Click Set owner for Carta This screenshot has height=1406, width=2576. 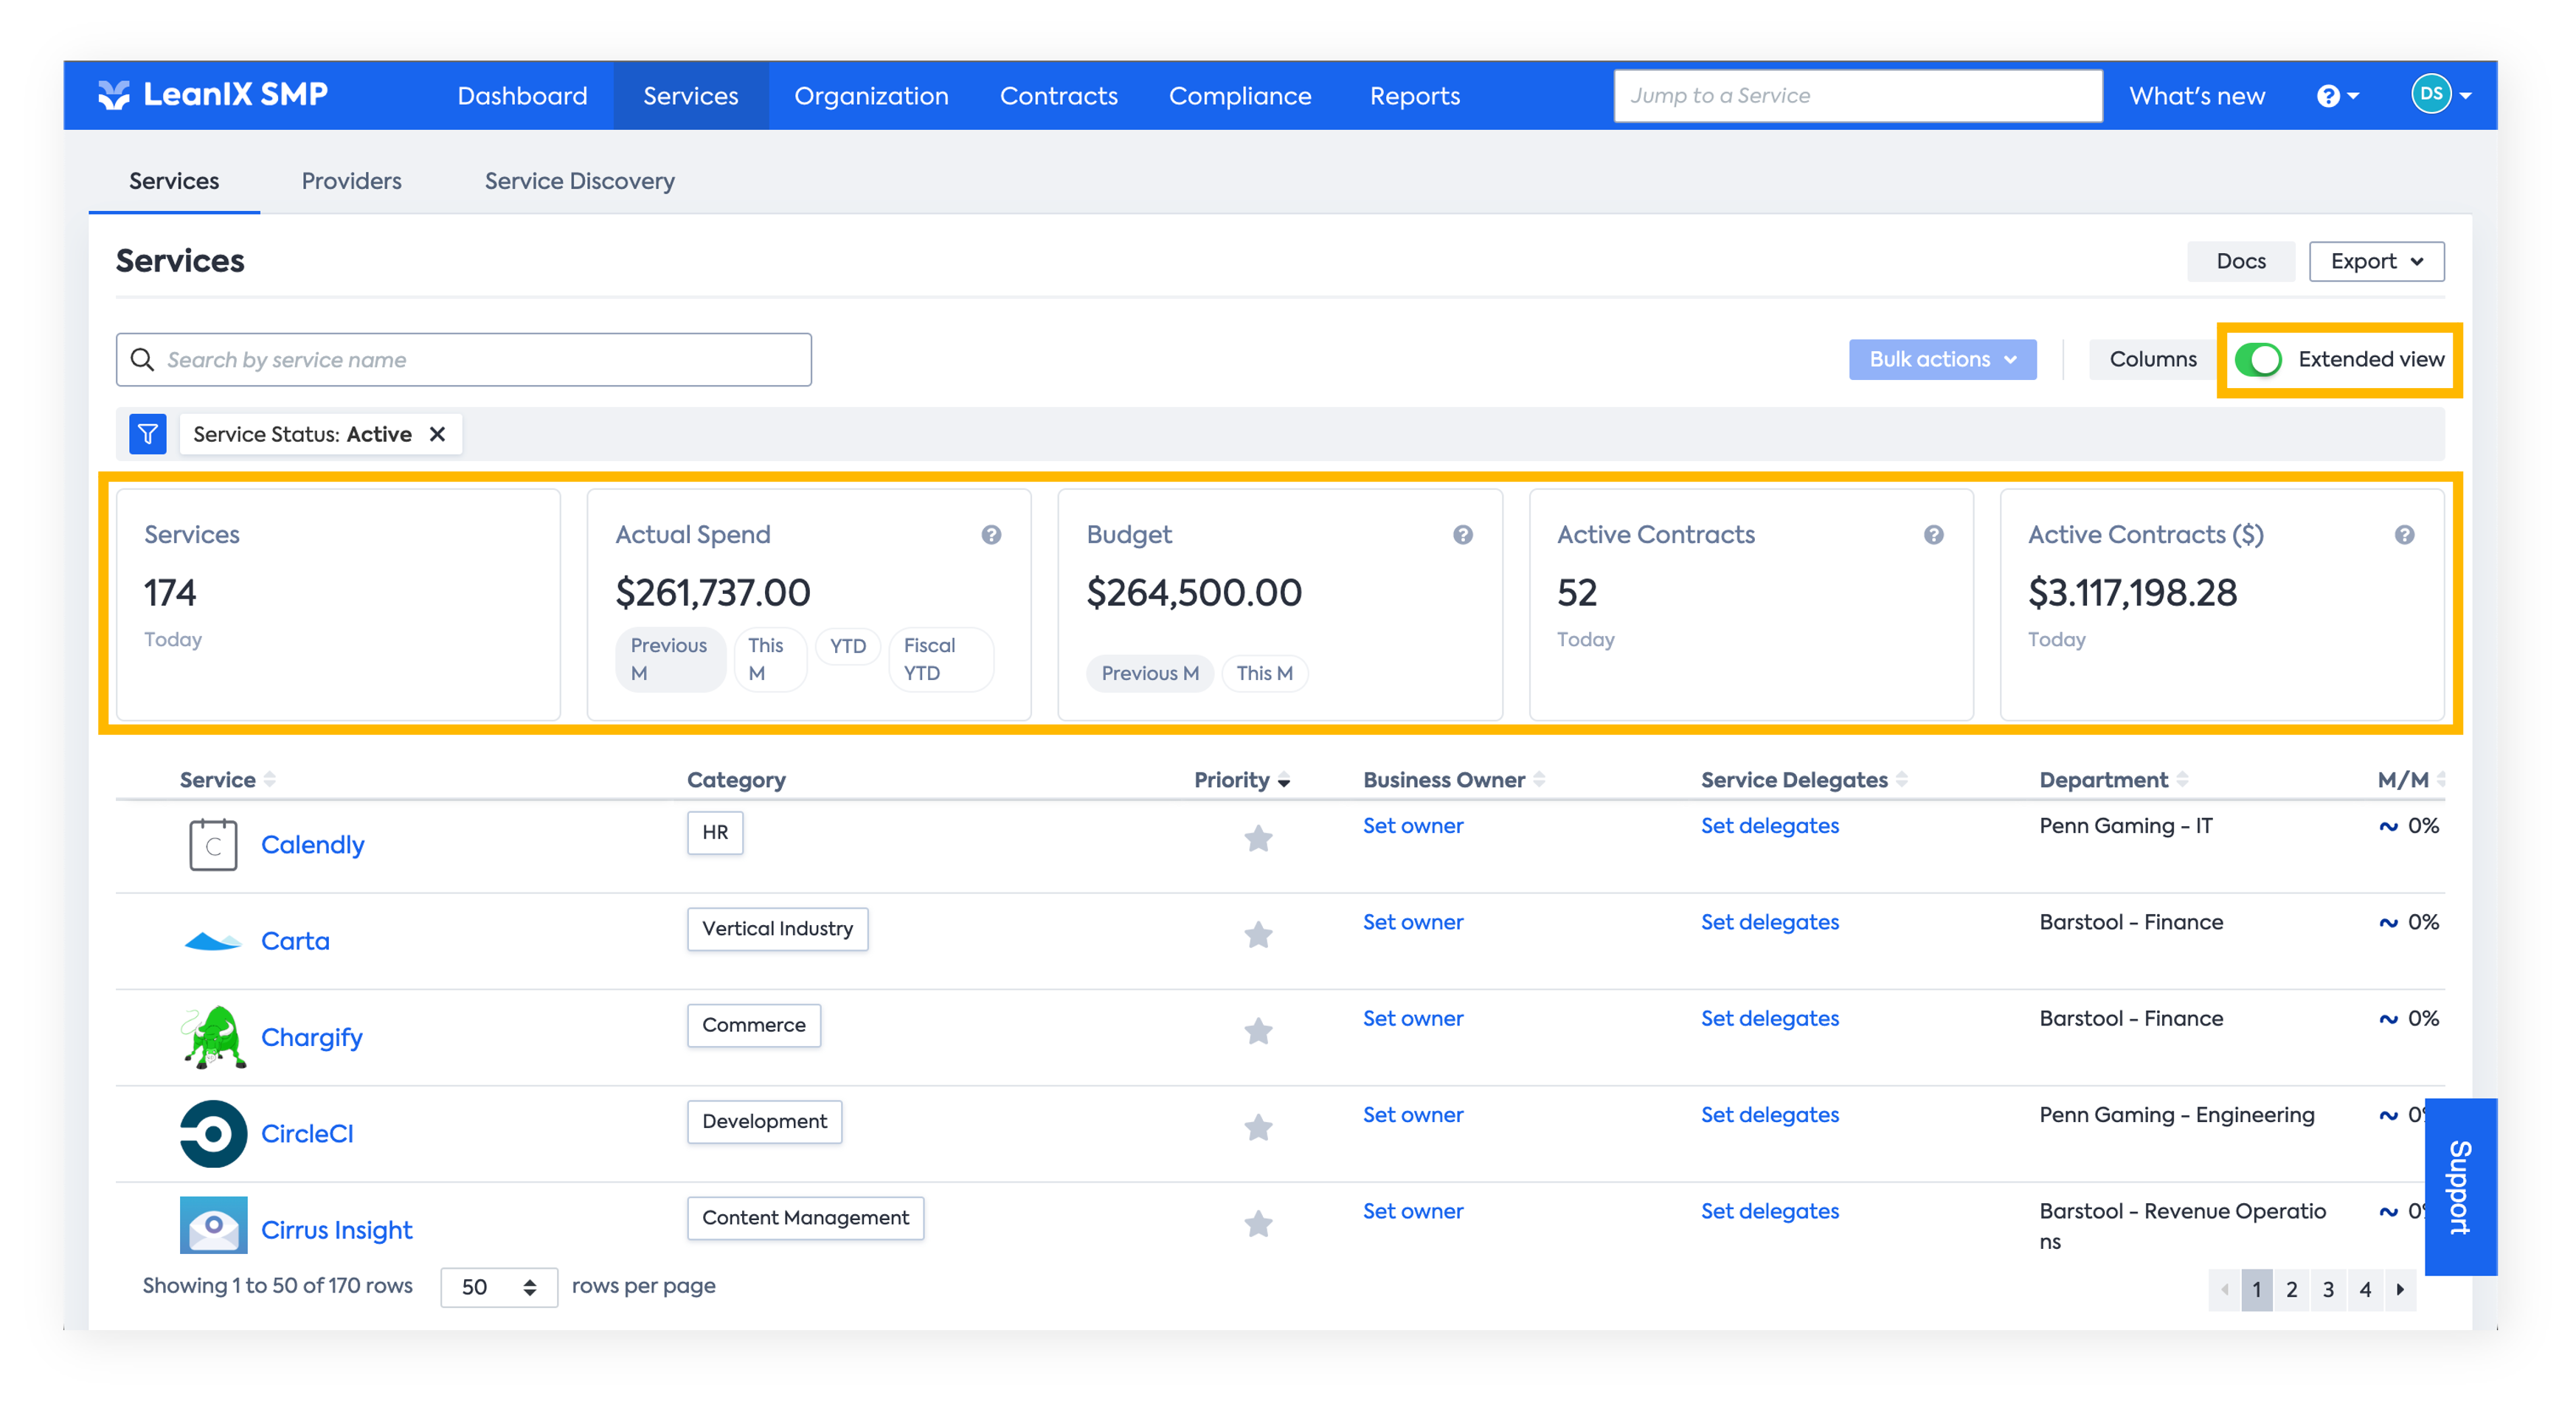(x=1412, y=922)
